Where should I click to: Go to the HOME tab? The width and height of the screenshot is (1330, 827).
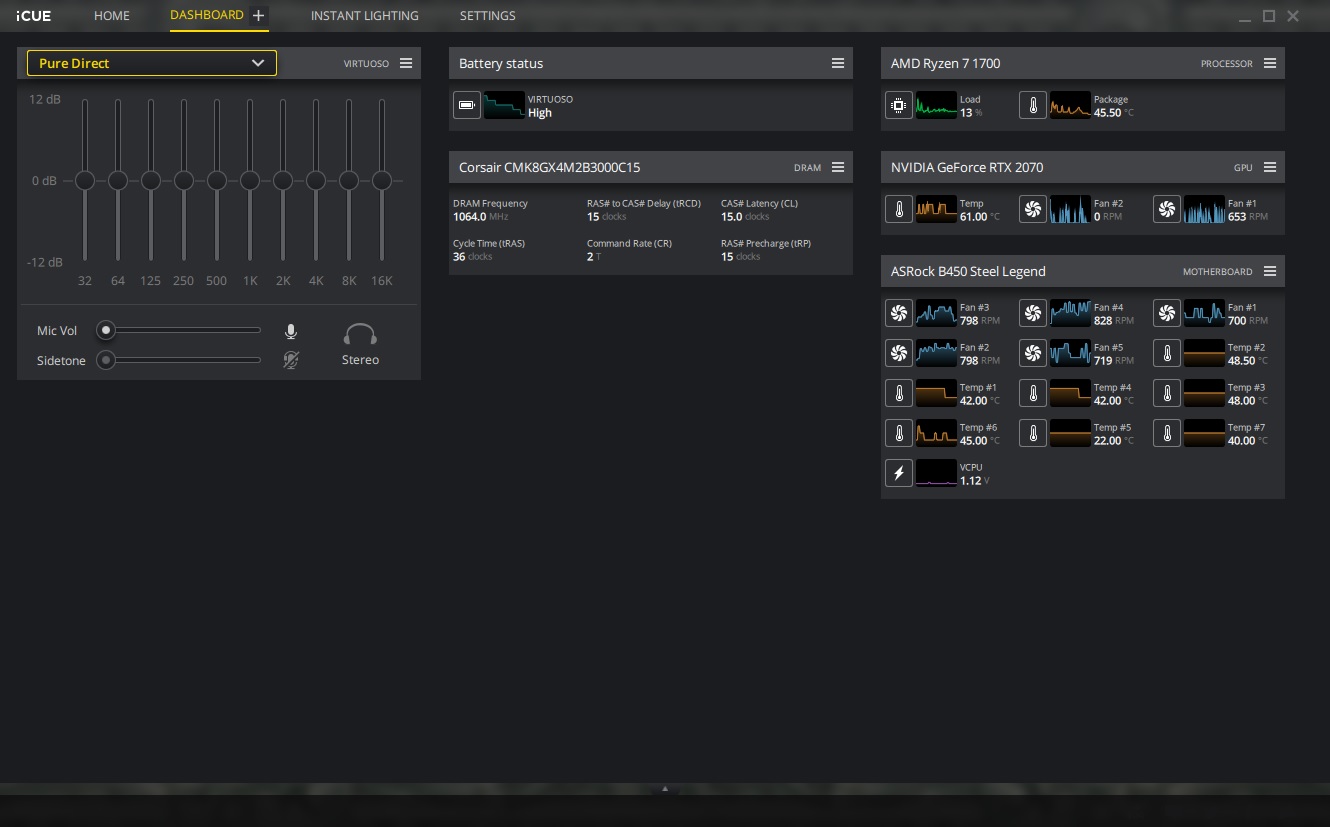tap(112, 16)
